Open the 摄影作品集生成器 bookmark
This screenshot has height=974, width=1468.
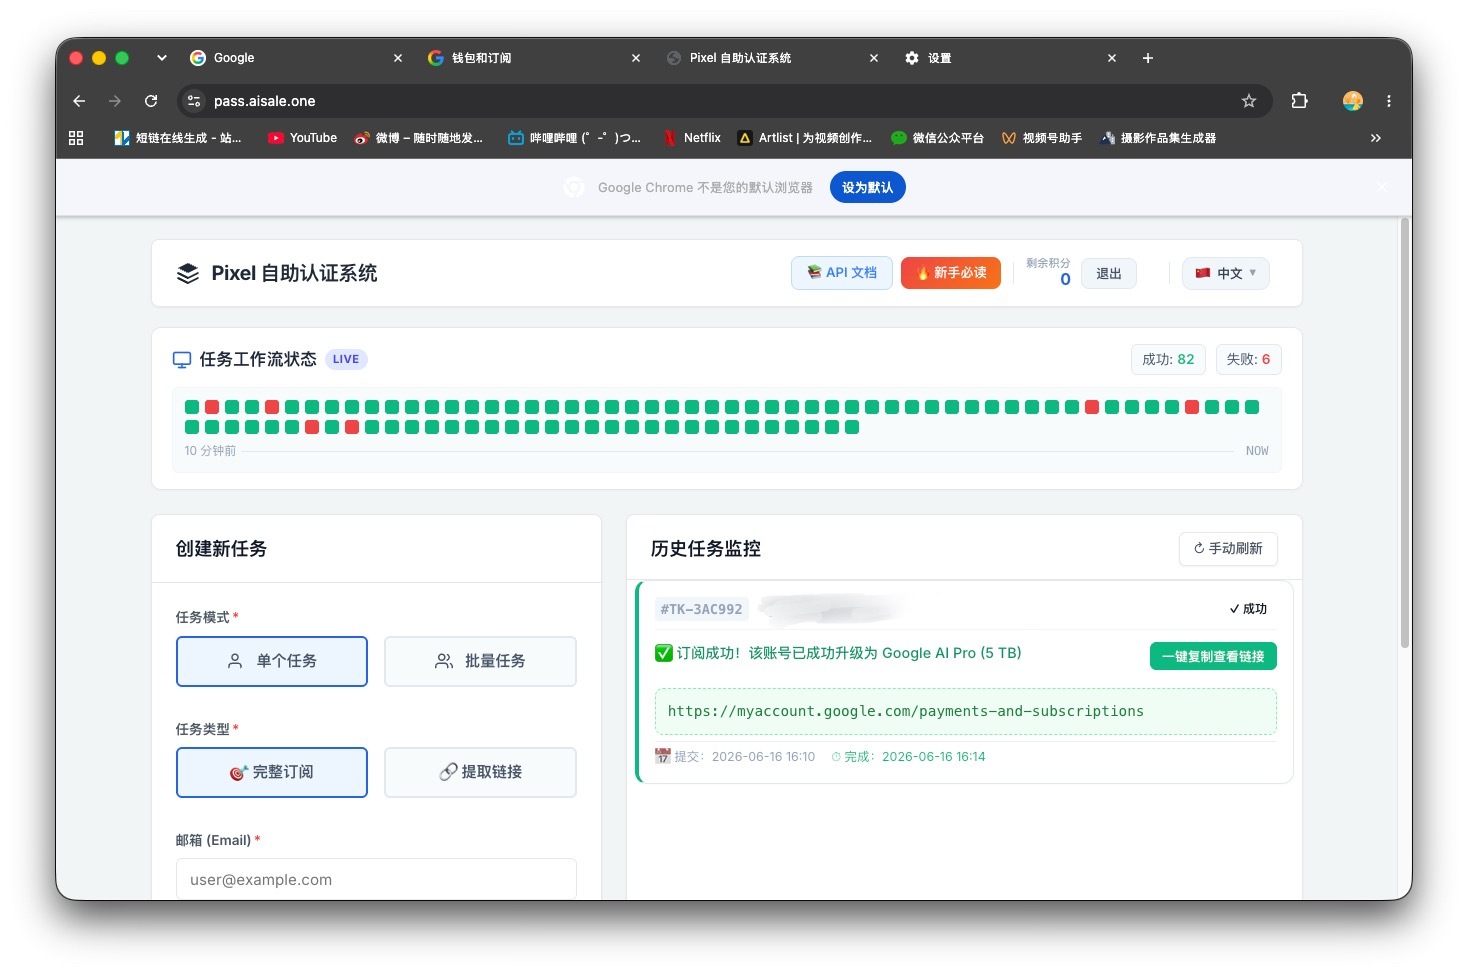click(x=1158, y=138)
